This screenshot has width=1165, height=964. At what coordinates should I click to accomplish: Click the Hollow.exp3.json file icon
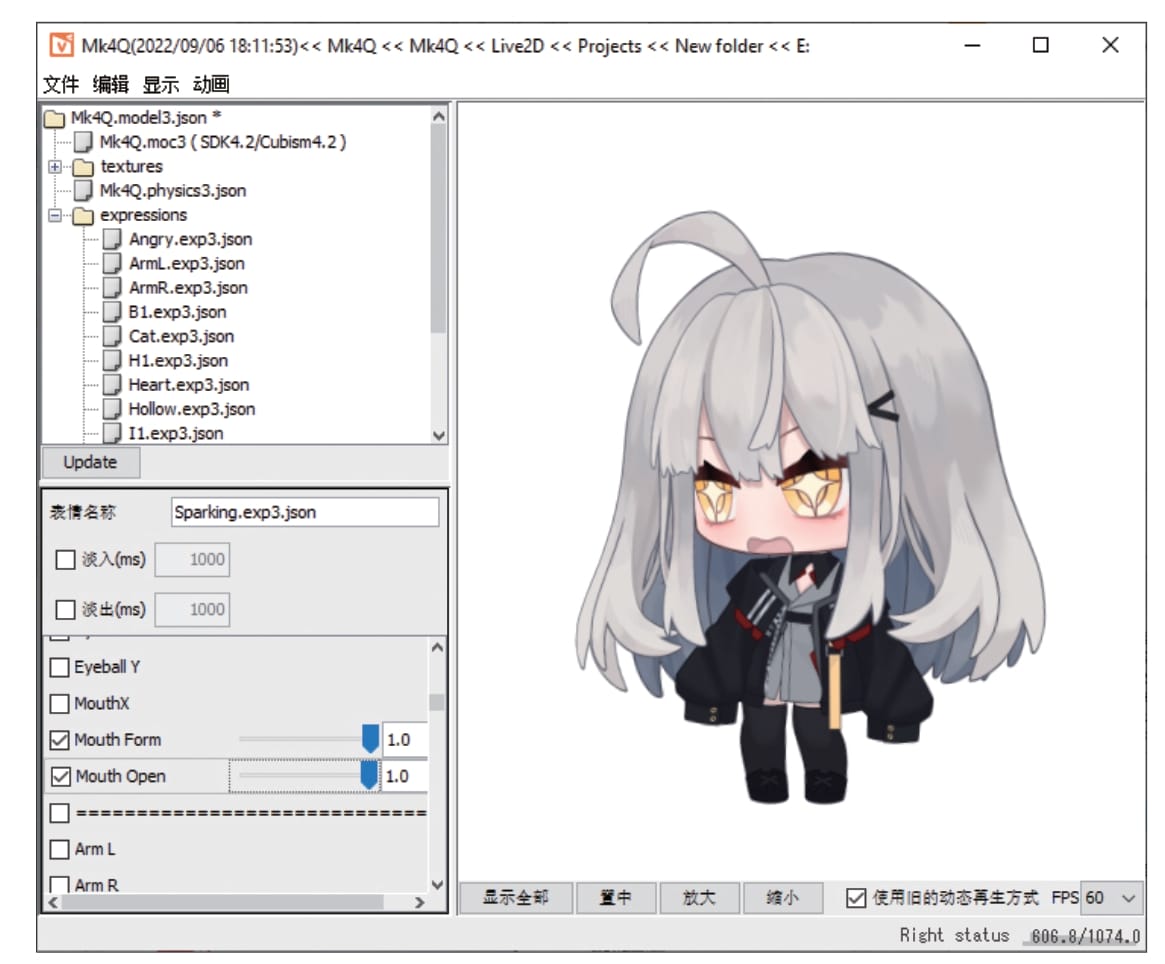point(111,410)
